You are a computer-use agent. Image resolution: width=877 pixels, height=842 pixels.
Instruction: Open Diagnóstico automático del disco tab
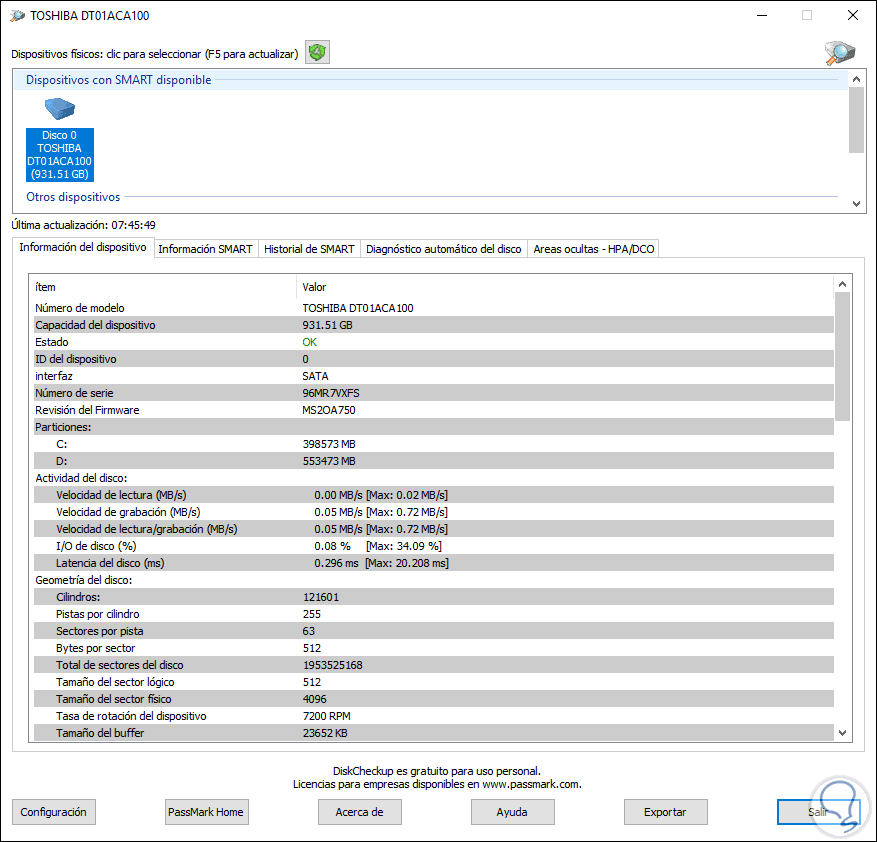(444, 249)
